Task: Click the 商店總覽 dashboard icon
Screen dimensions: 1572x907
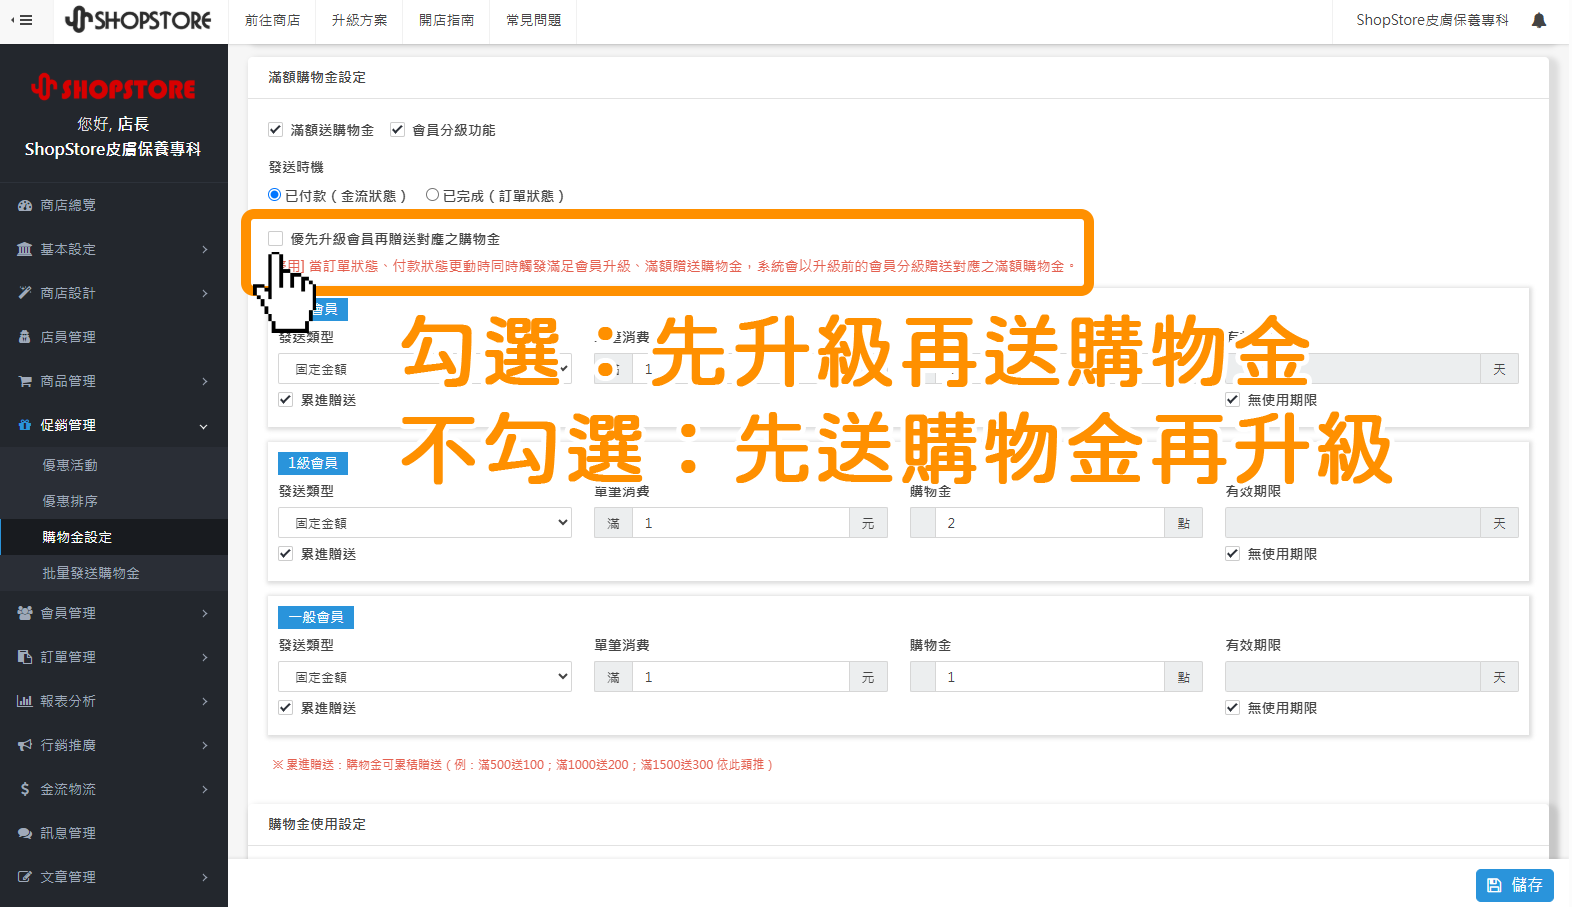Action: point(25,205)
